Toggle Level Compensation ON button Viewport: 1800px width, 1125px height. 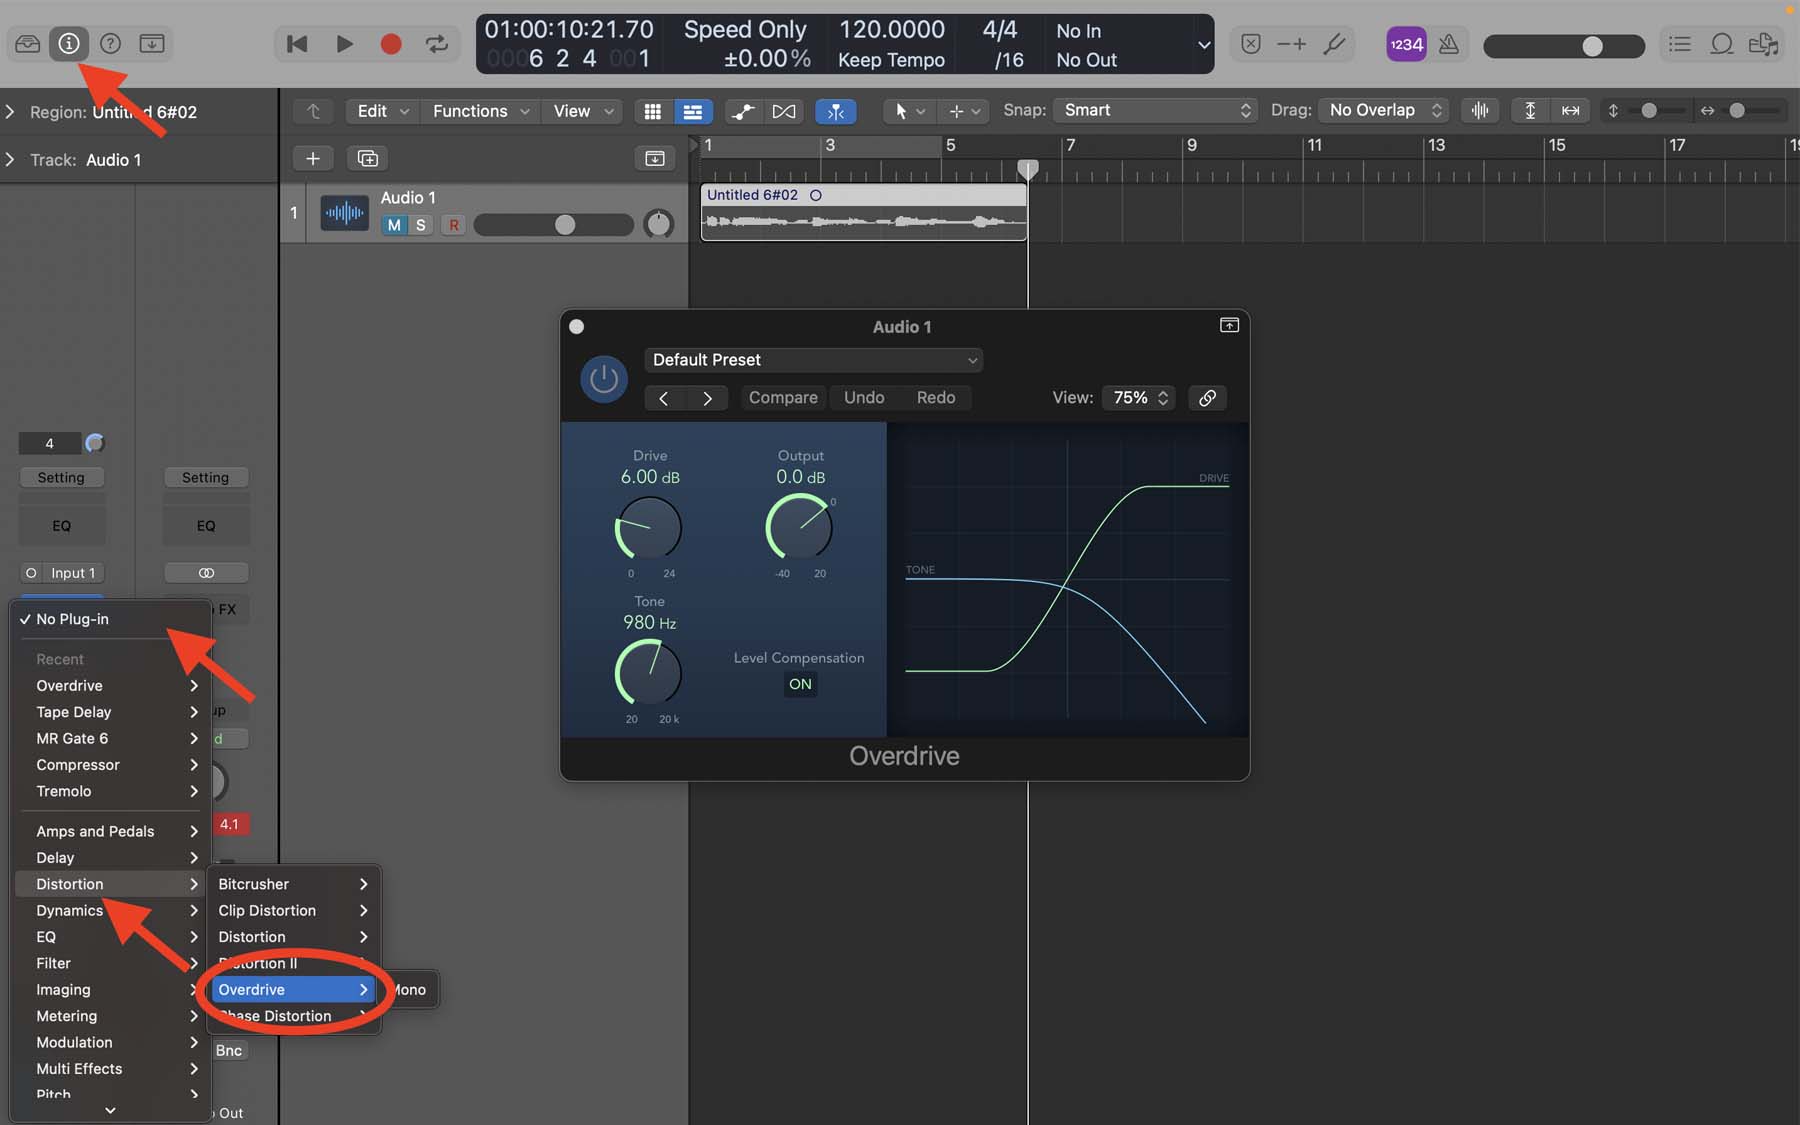(x=800, y=684)
